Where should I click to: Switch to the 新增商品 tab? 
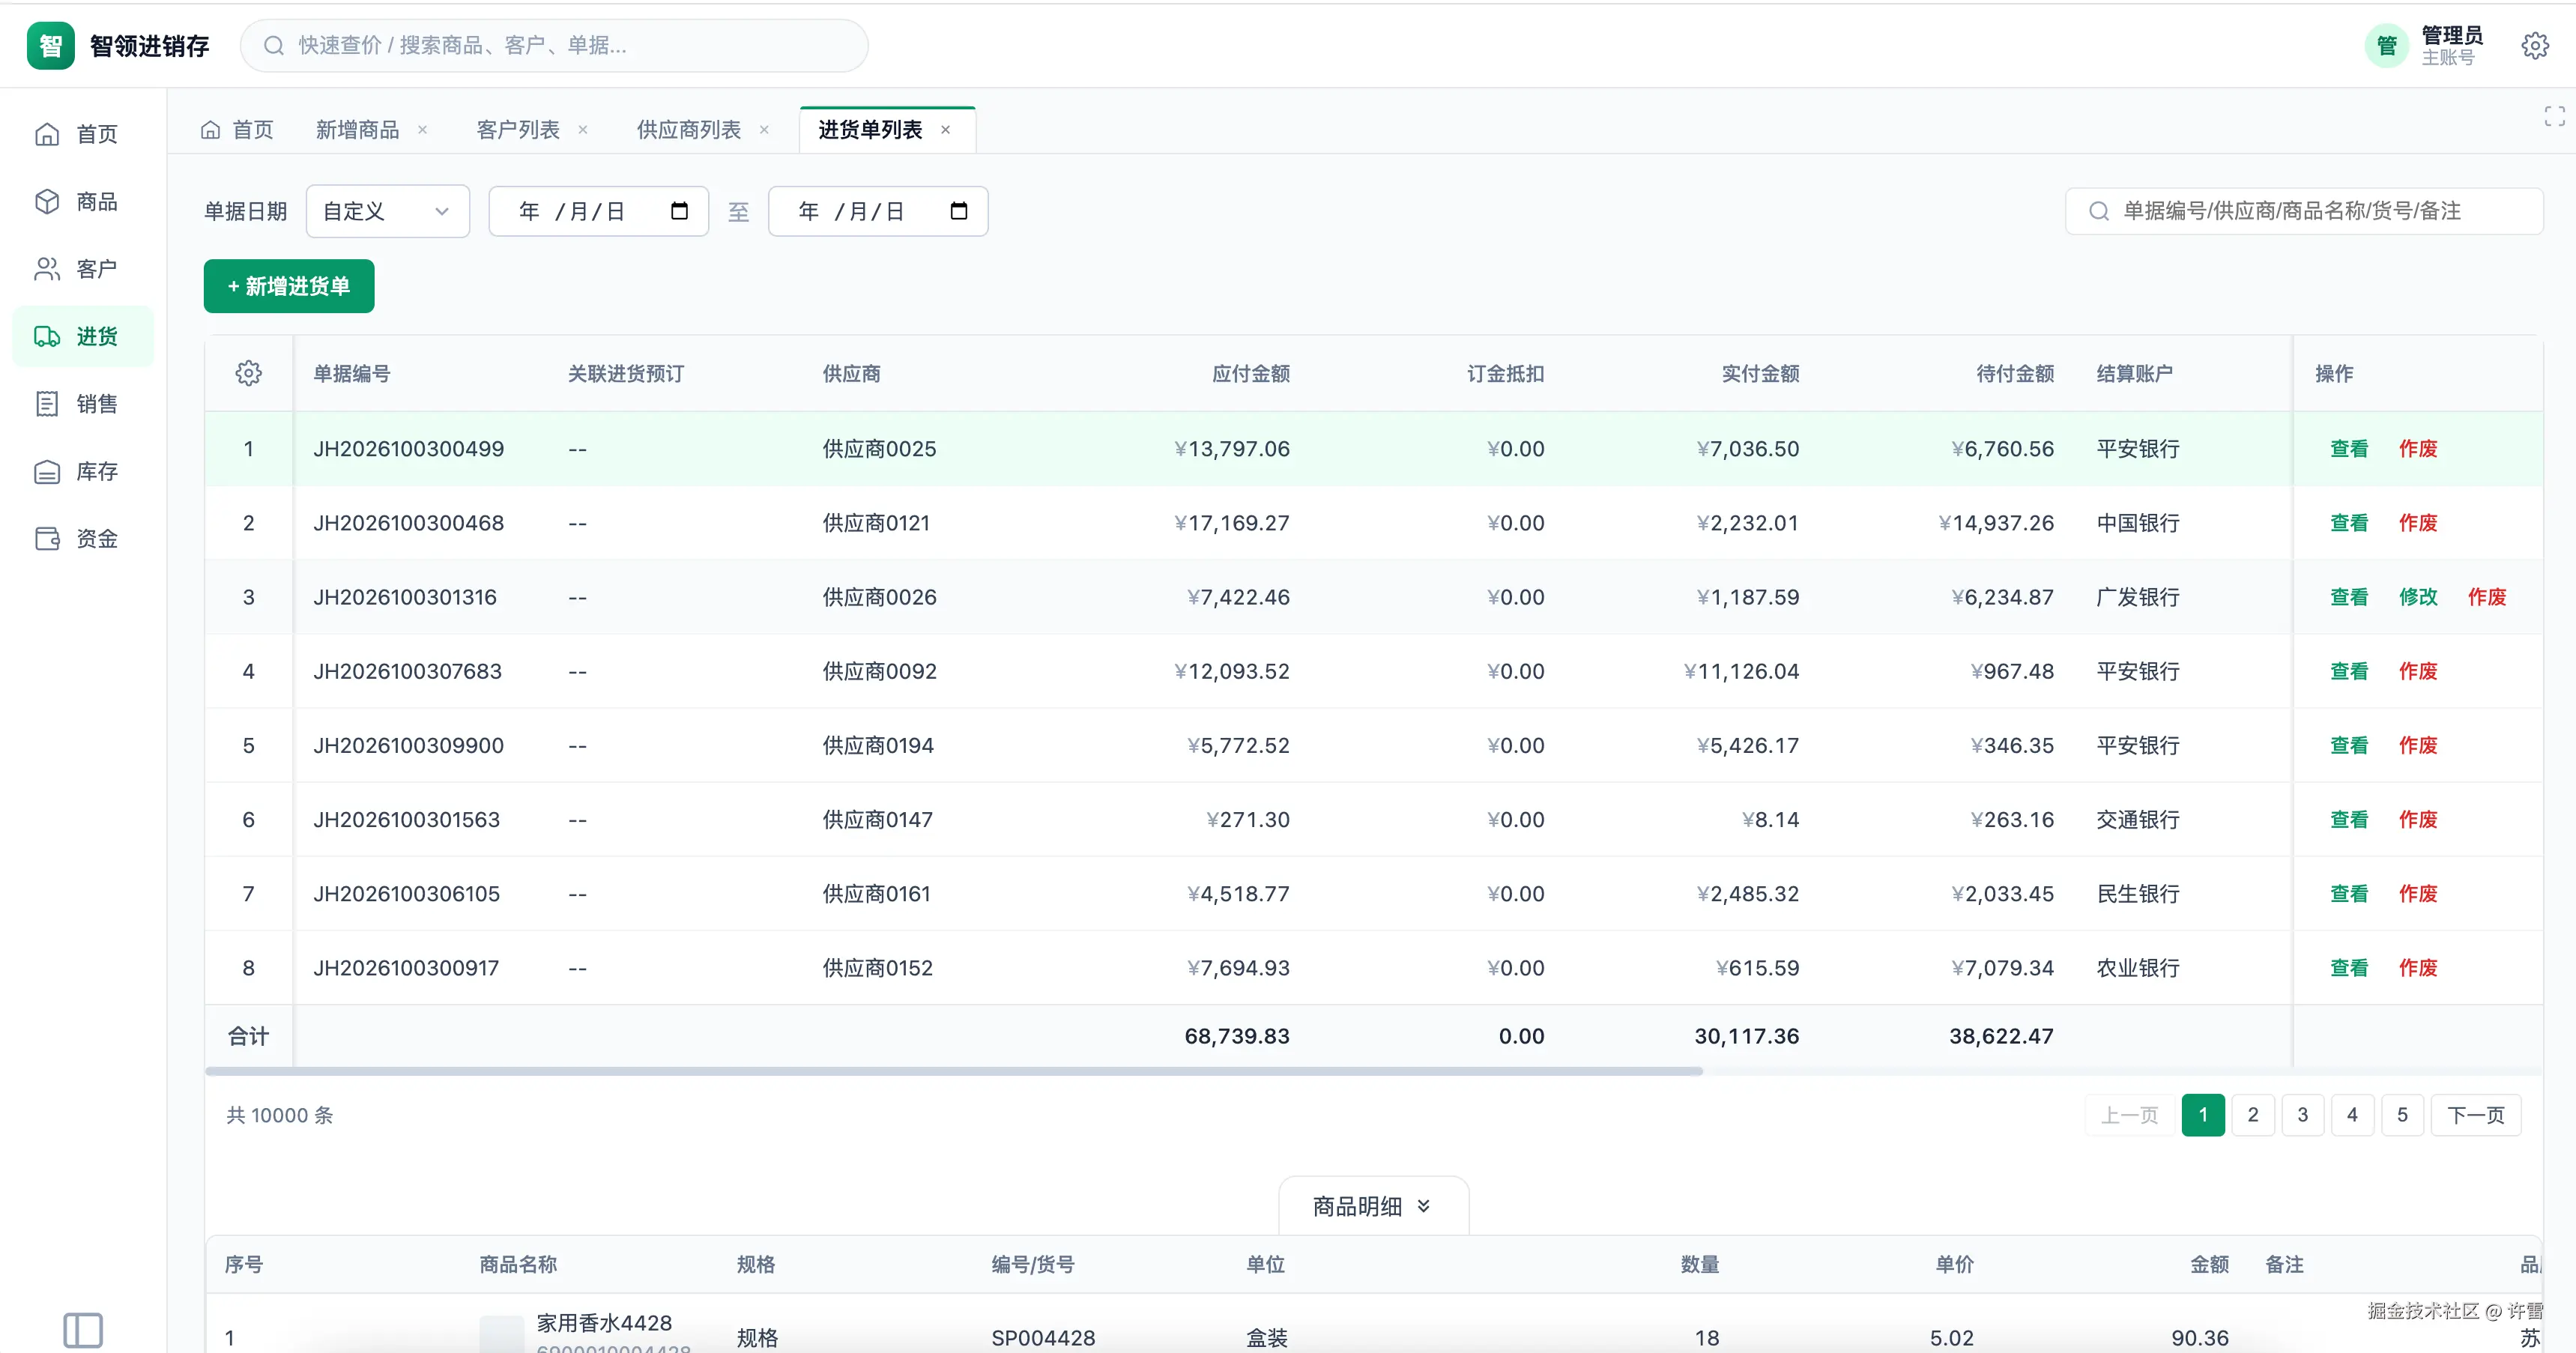357,130
